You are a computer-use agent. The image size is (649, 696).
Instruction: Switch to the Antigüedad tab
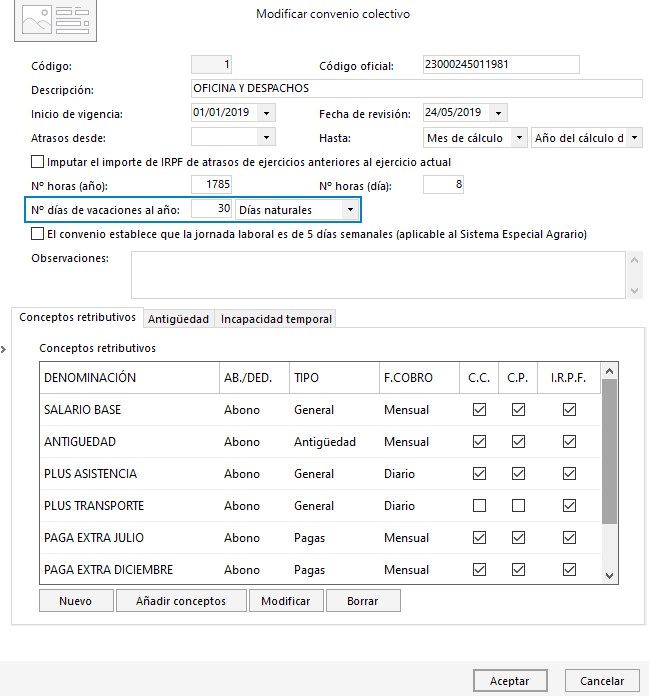(178, 319)
